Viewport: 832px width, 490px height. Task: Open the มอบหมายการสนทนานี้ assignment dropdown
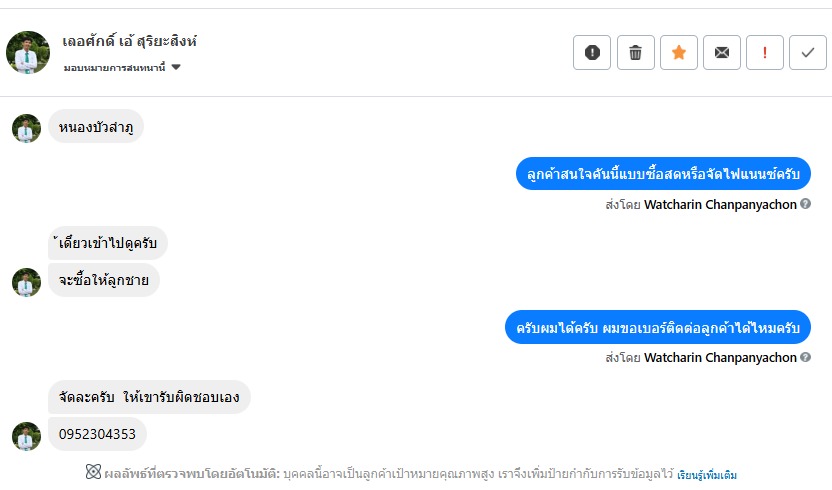(x=122, y=67)
